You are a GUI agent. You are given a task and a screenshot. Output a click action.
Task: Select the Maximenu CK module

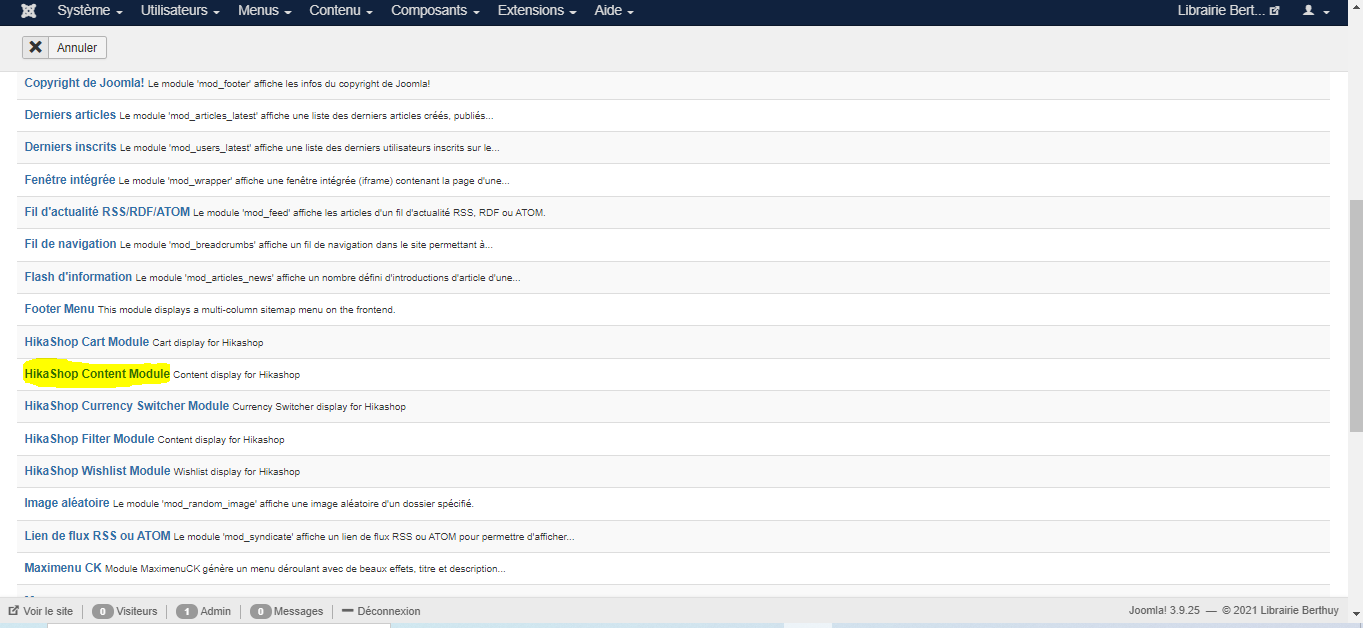63,568
